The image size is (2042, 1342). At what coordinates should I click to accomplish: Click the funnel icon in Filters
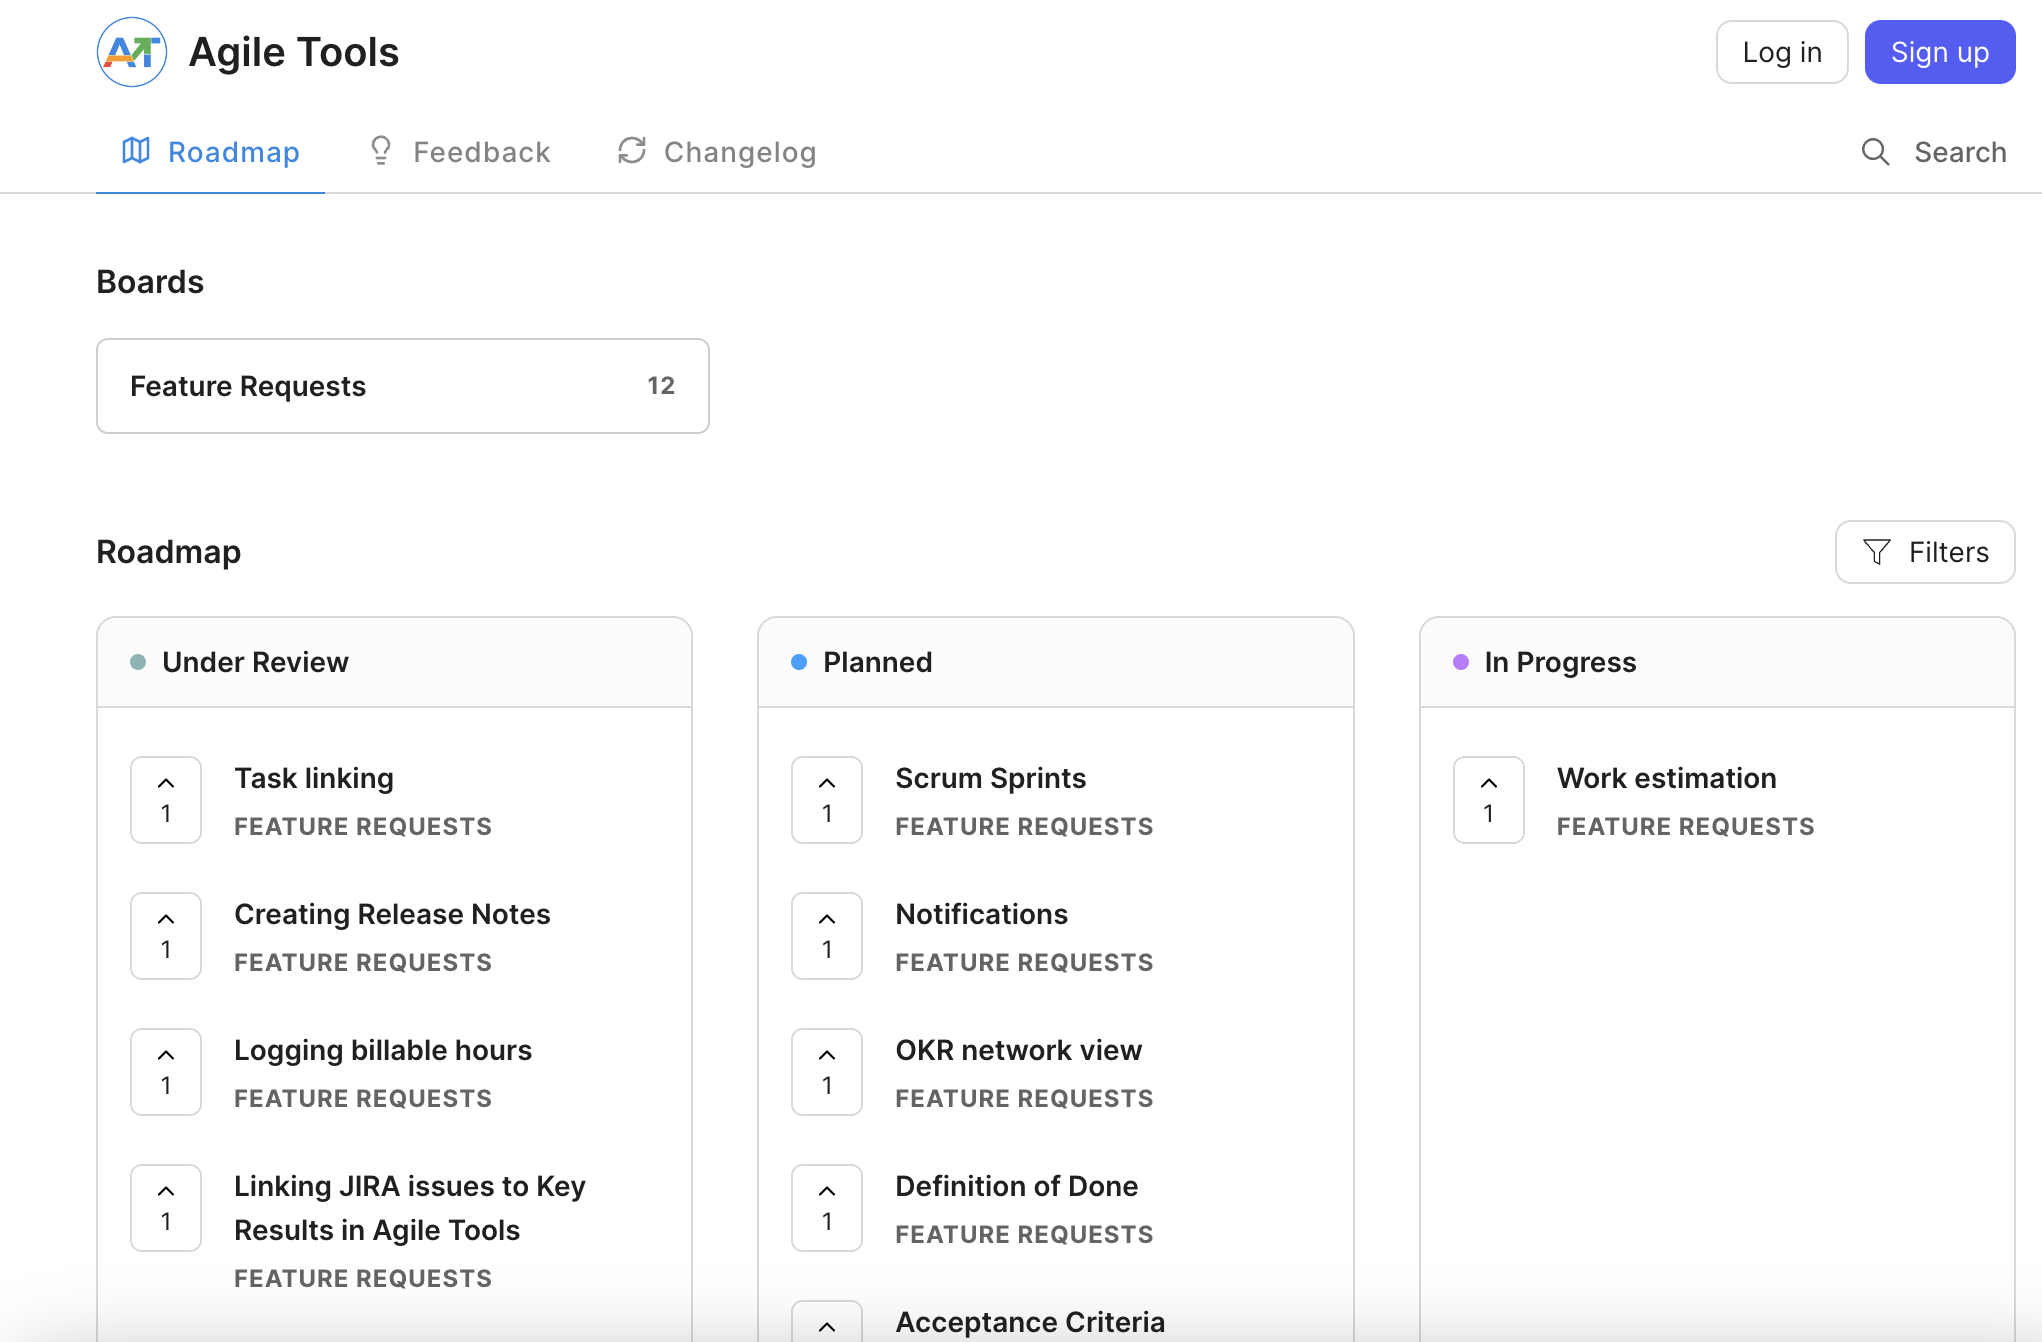1877,552
